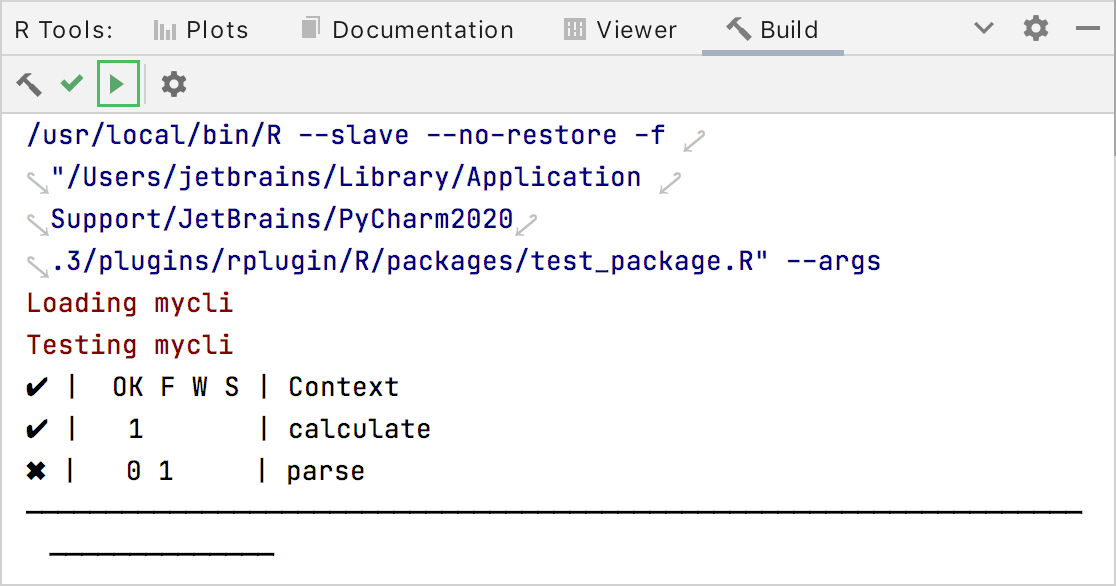Run Check Package with green checkmark icon
This screenshot has height=586, width=1116.
(x=71, y=85)
